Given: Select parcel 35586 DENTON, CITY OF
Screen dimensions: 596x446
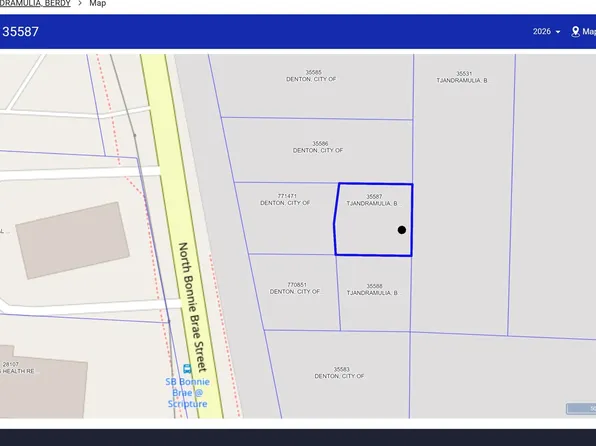Looking at the screenshot, I should click(318, 147).
